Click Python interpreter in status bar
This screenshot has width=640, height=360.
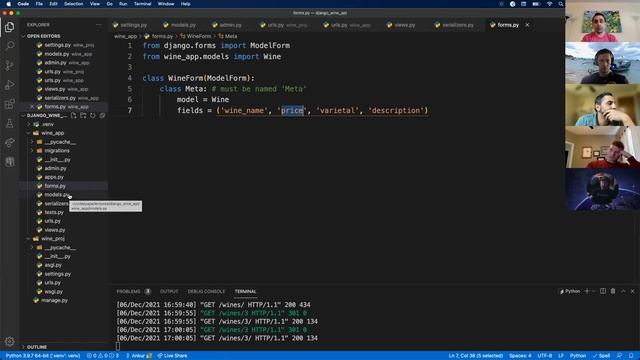pyautogui.click(x=42, y=356)
